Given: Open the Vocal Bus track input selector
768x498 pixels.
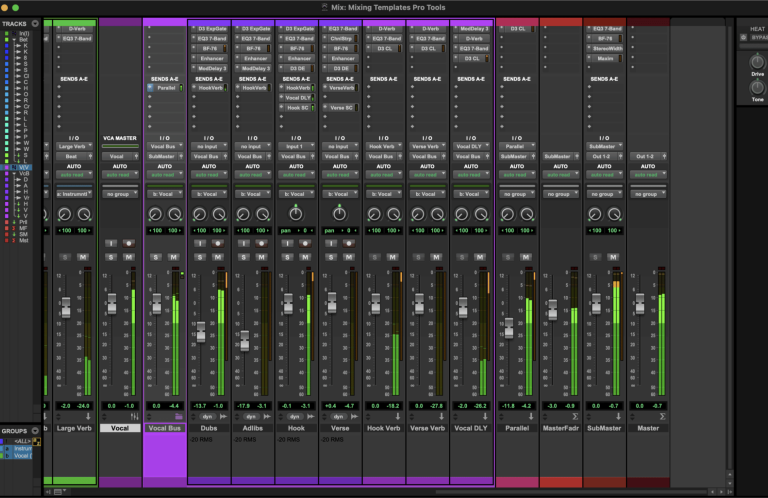Looking at the screenshot, I should (166, 146).
